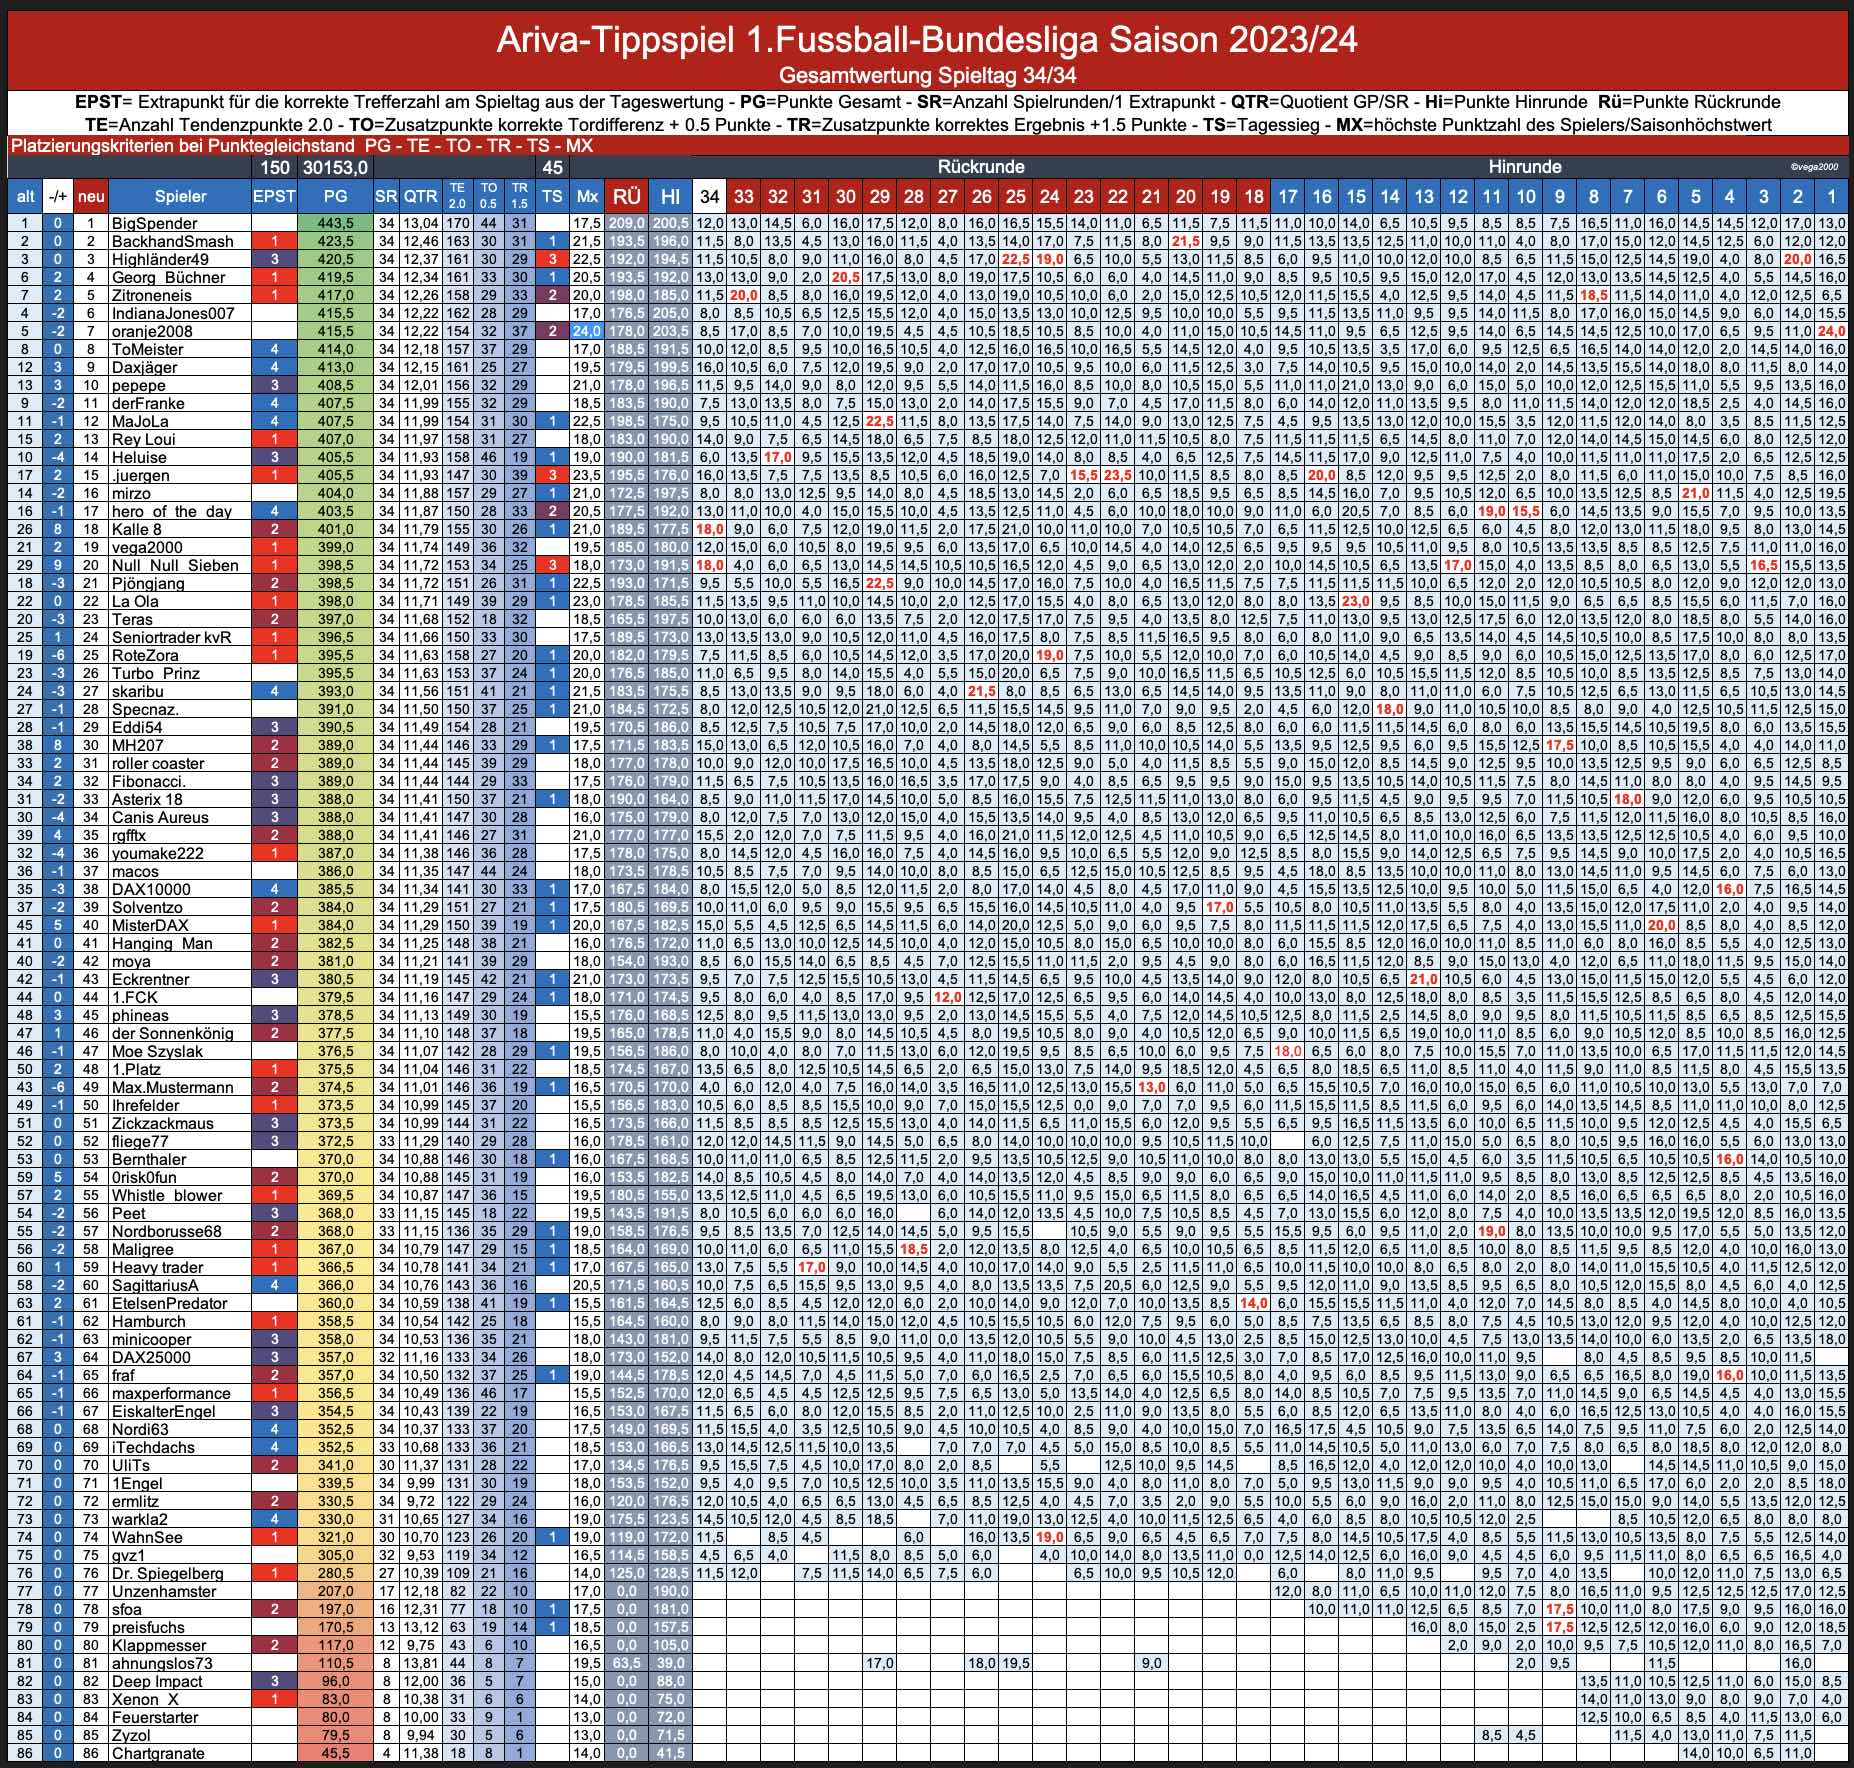Select player name 'ToMeister'

[x=147, y=349]
